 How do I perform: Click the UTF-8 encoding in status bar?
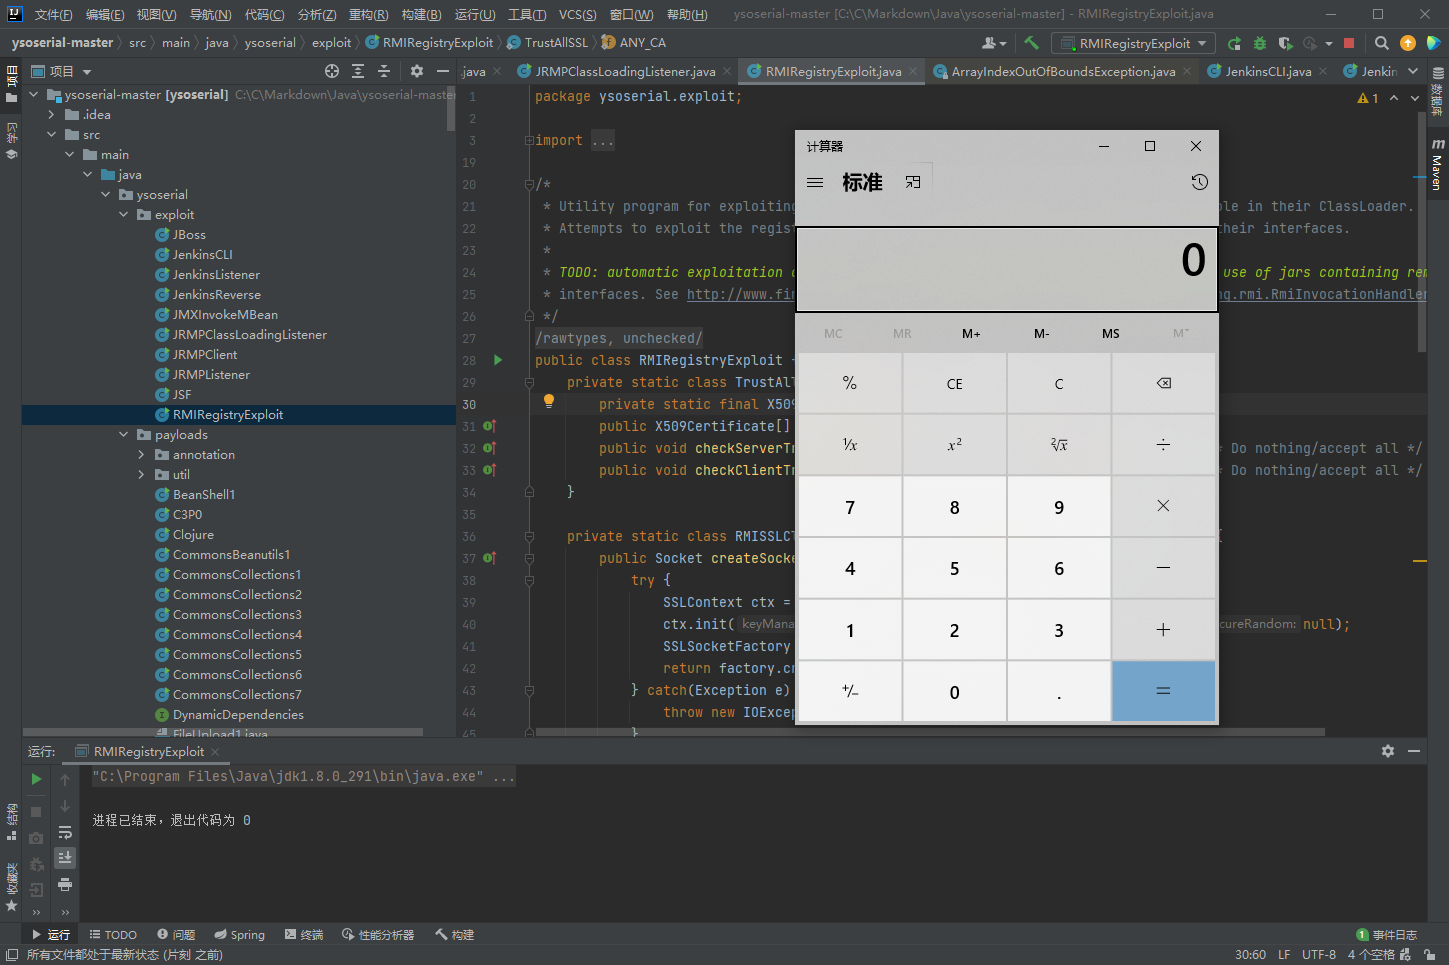pos(1319,954)
